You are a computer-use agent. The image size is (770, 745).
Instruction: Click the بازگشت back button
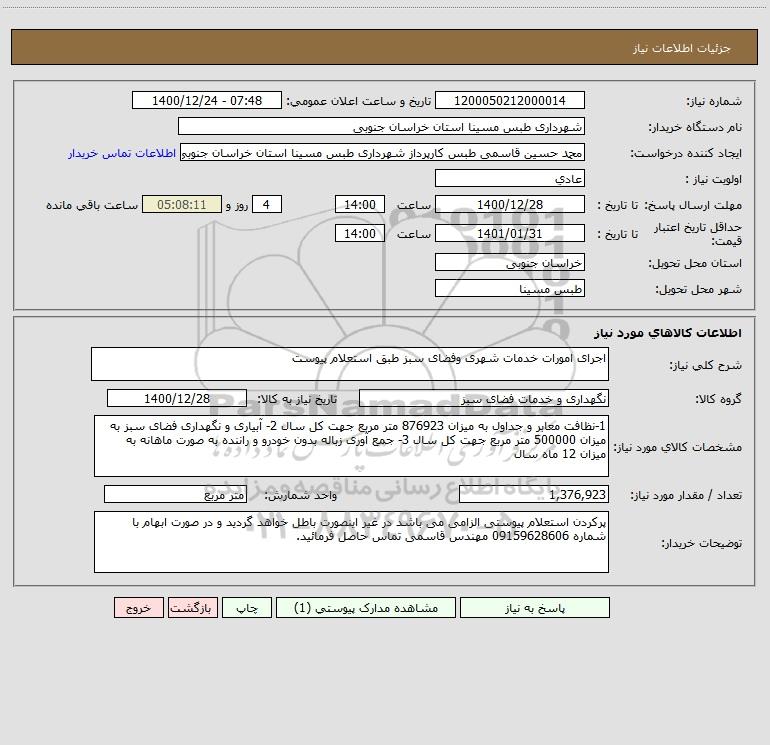(x=192, y=607)
